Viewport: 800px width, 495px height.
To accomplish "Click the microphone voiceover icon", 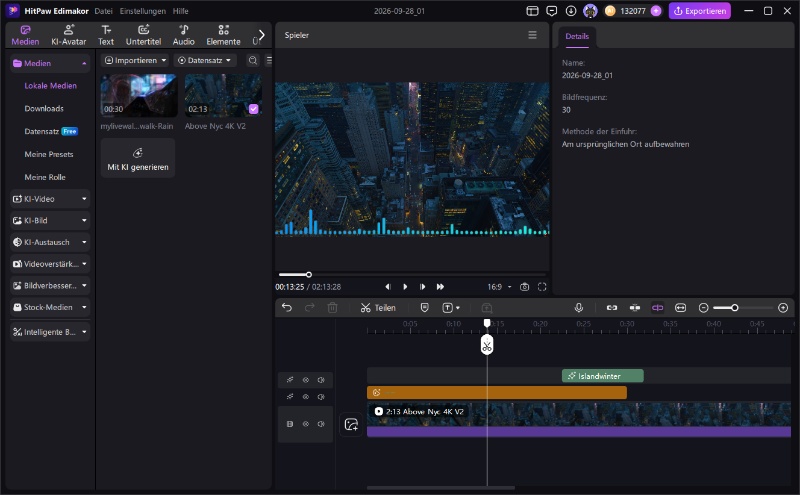I will (579, 308).
